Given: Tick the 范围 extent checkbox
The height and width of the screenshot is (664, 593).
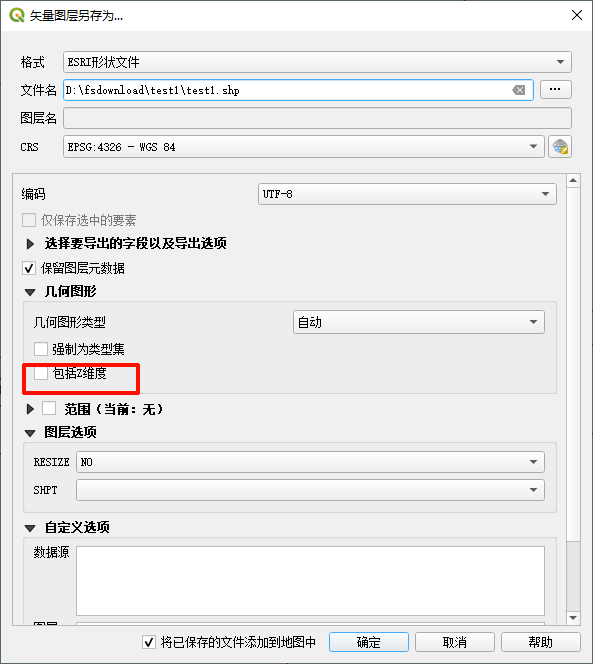Looking at the screenshot, I should pos(49,409).
